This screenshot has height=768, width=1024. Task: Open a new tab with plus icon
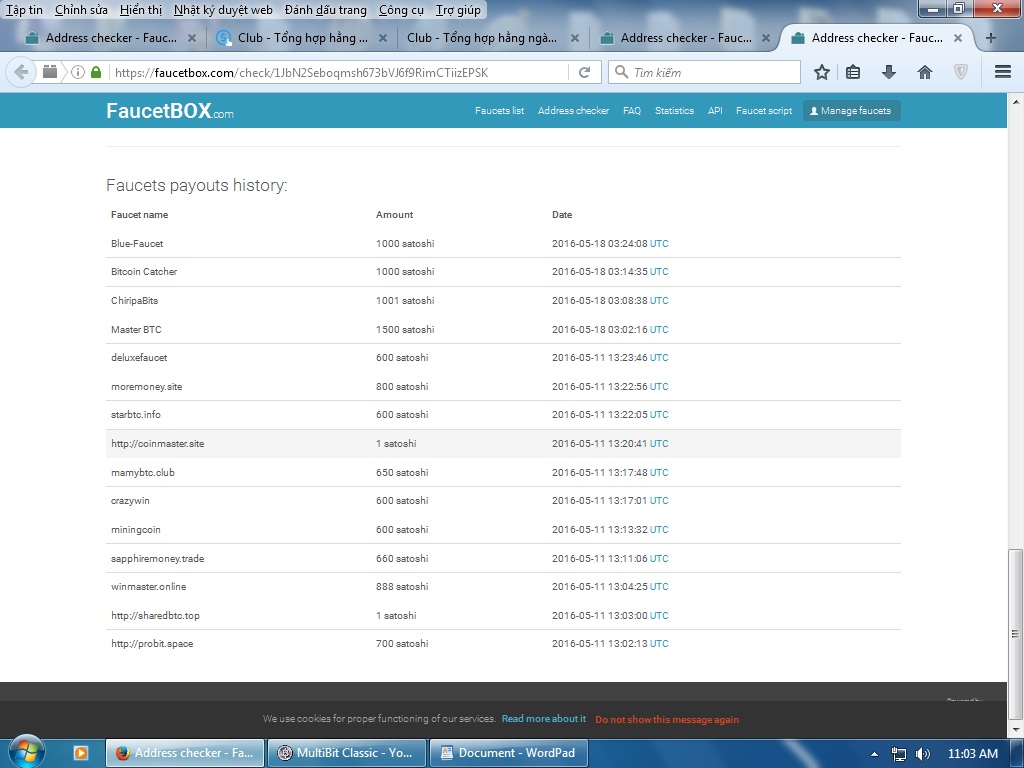[991, 38]
